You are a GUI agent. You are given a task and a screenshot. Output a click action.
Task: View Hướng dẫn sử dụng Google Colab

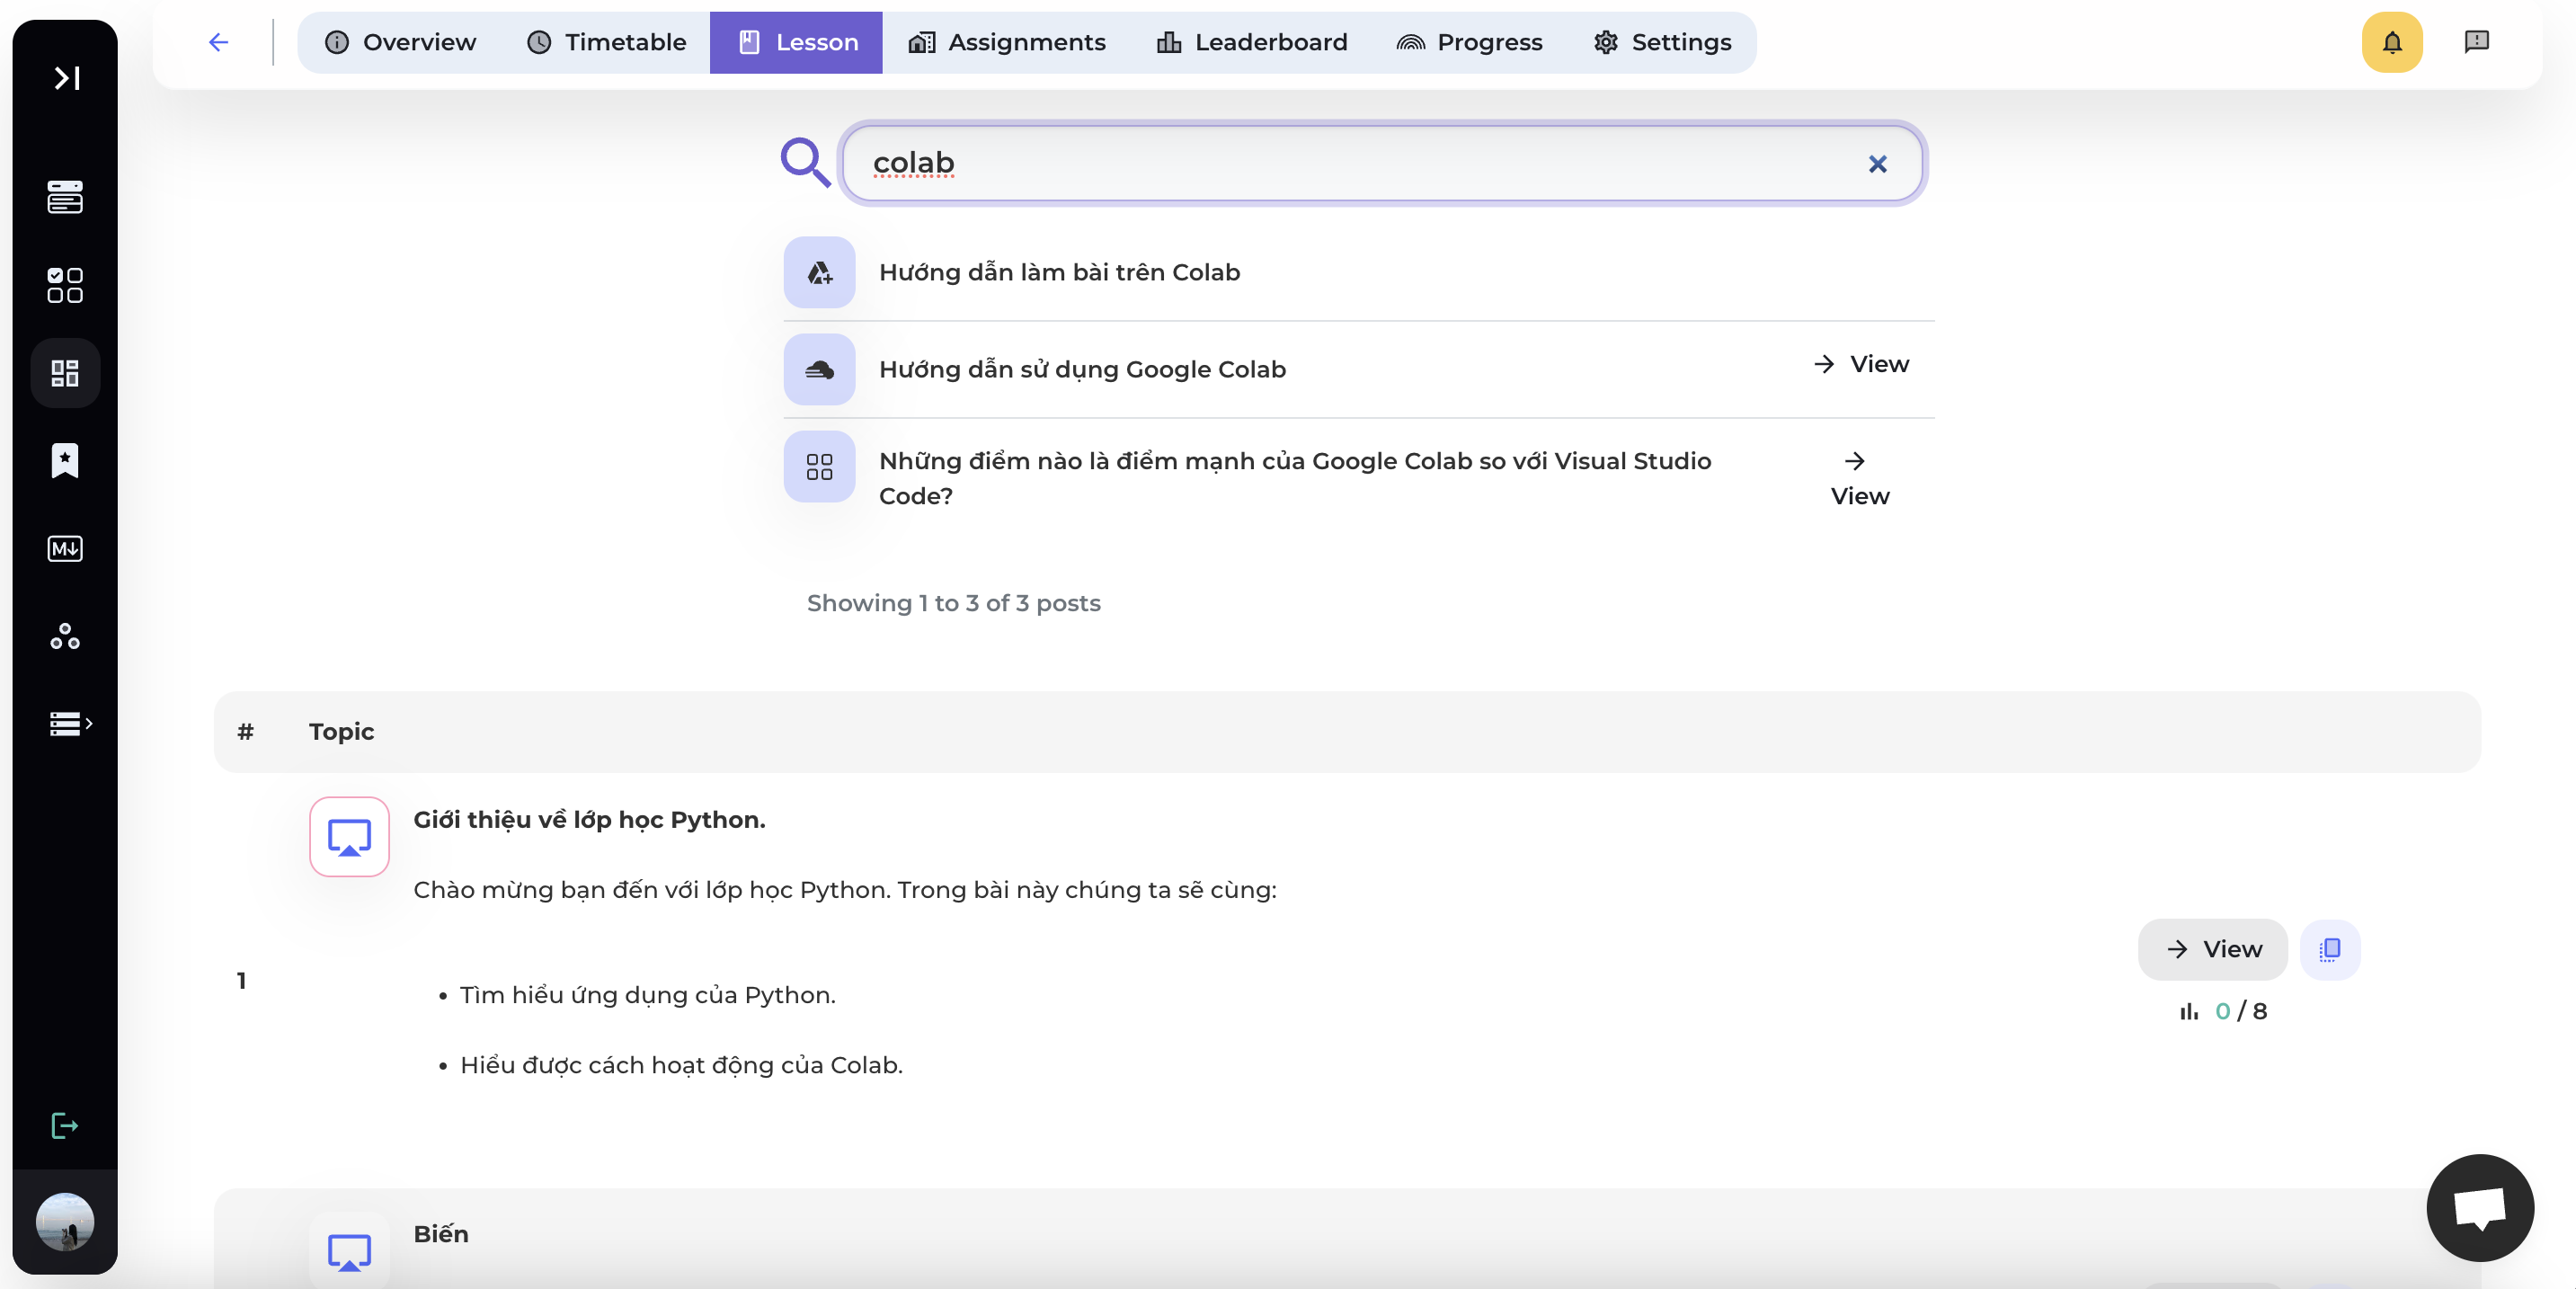(1861, 364)
